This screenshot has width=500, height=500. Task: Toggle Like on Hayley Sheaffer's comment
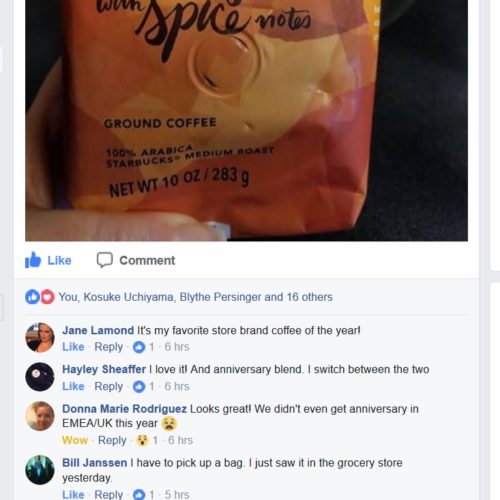click(73, 387)
